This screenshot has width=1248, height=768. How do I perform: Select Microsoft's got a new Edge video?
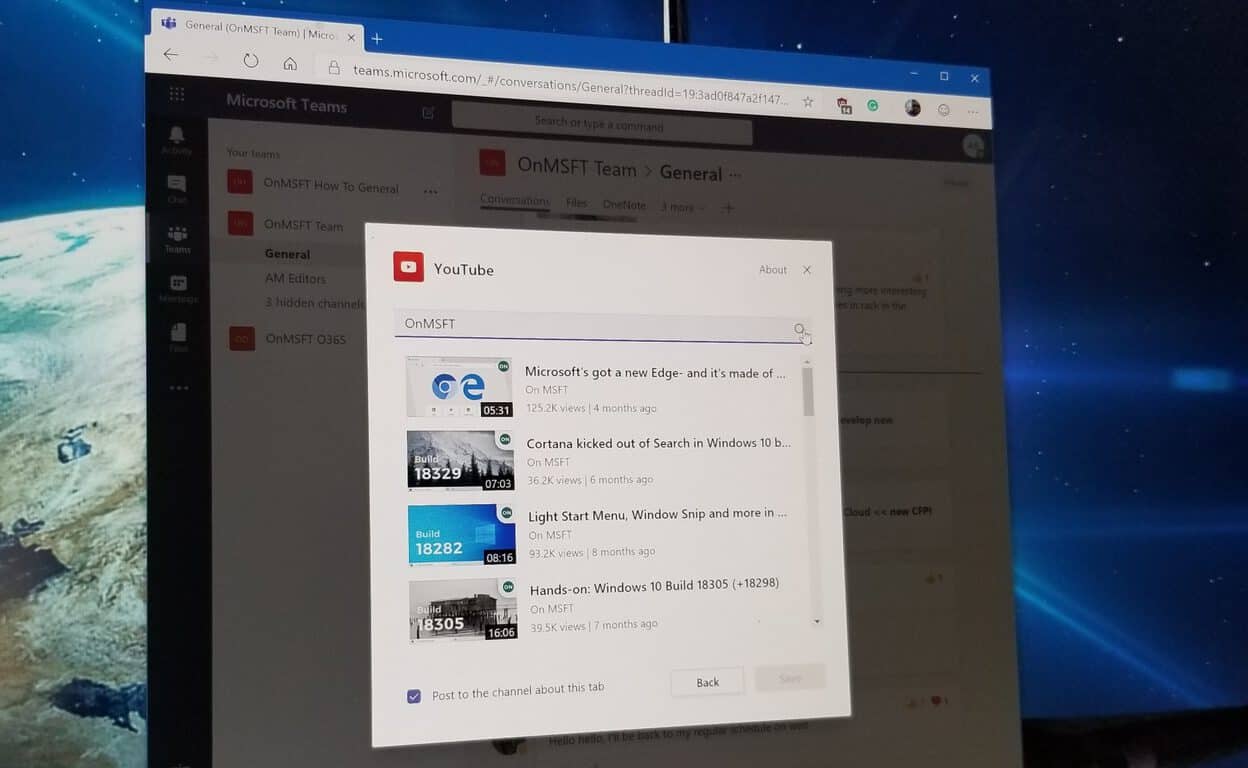(x=656, y=372)
